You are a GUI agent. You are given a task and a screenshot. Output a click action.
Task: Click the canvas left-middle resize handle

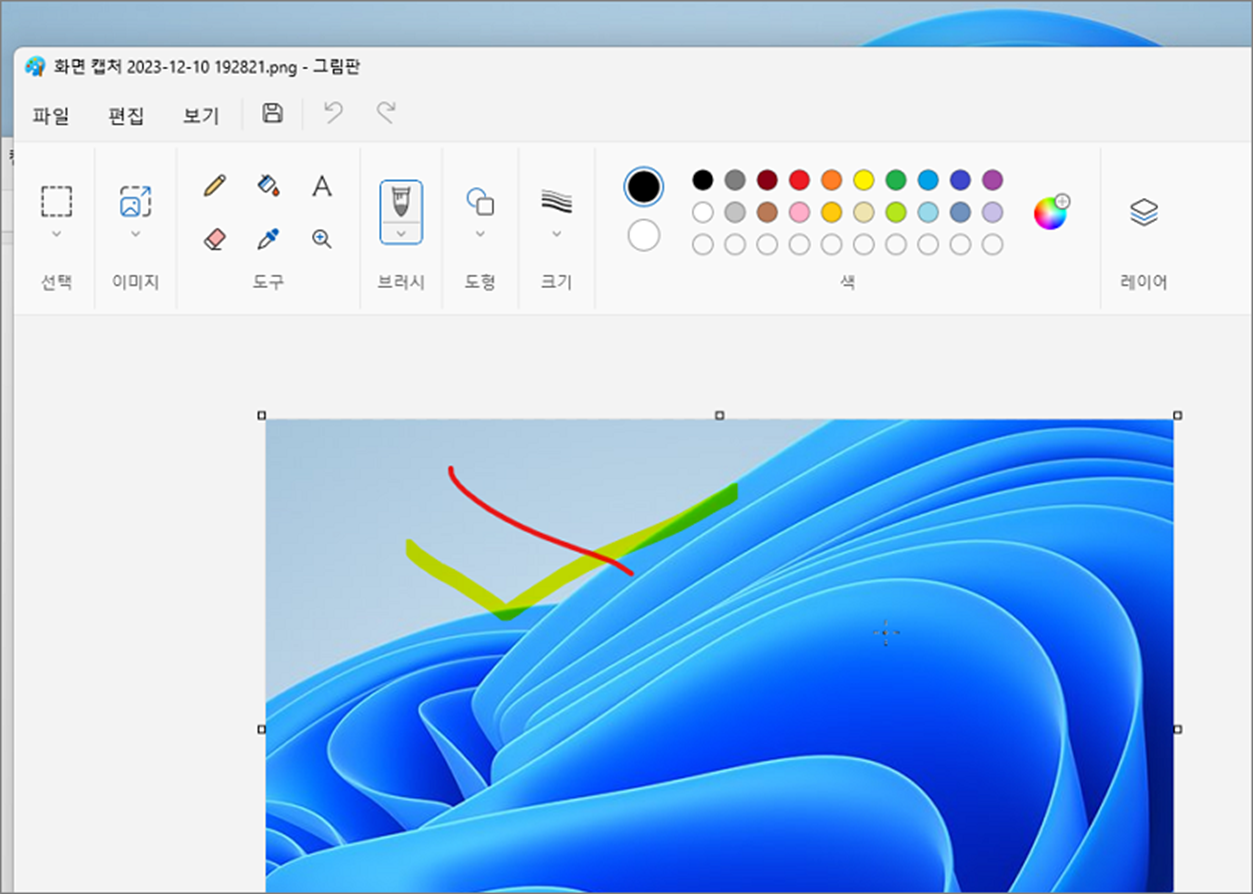pos(262,729)
